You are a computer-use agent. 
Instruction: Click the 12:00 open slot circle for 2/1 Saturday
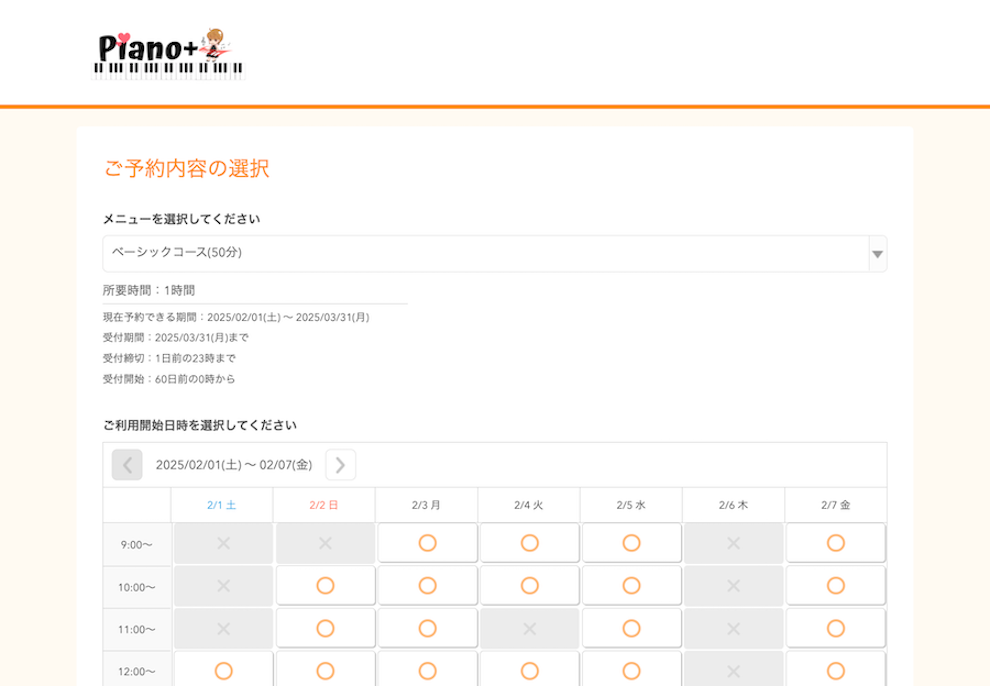223,668
